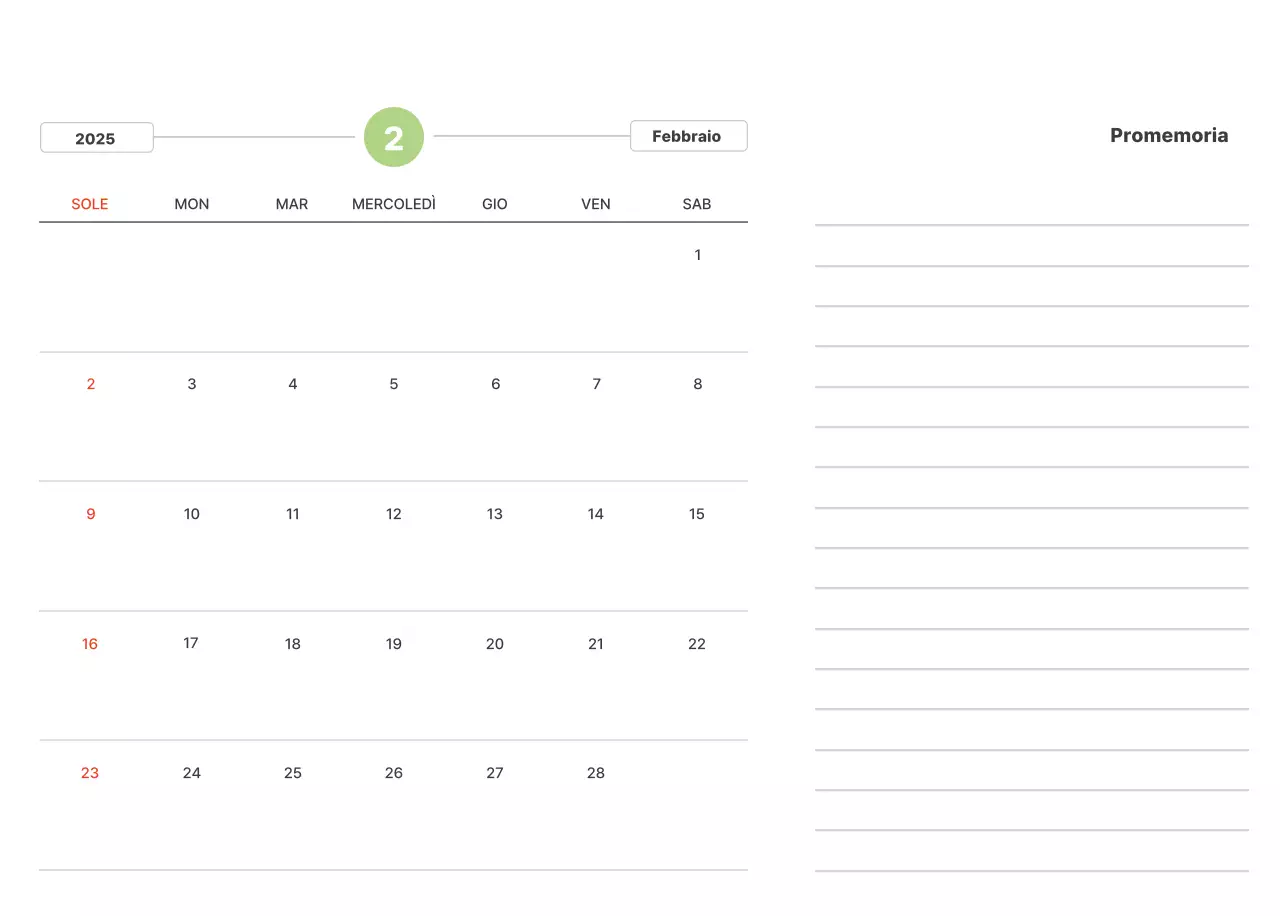Viewport: 1280px width, 916px height.
Task: Click the SAB day header
Action: pos(697,204)
